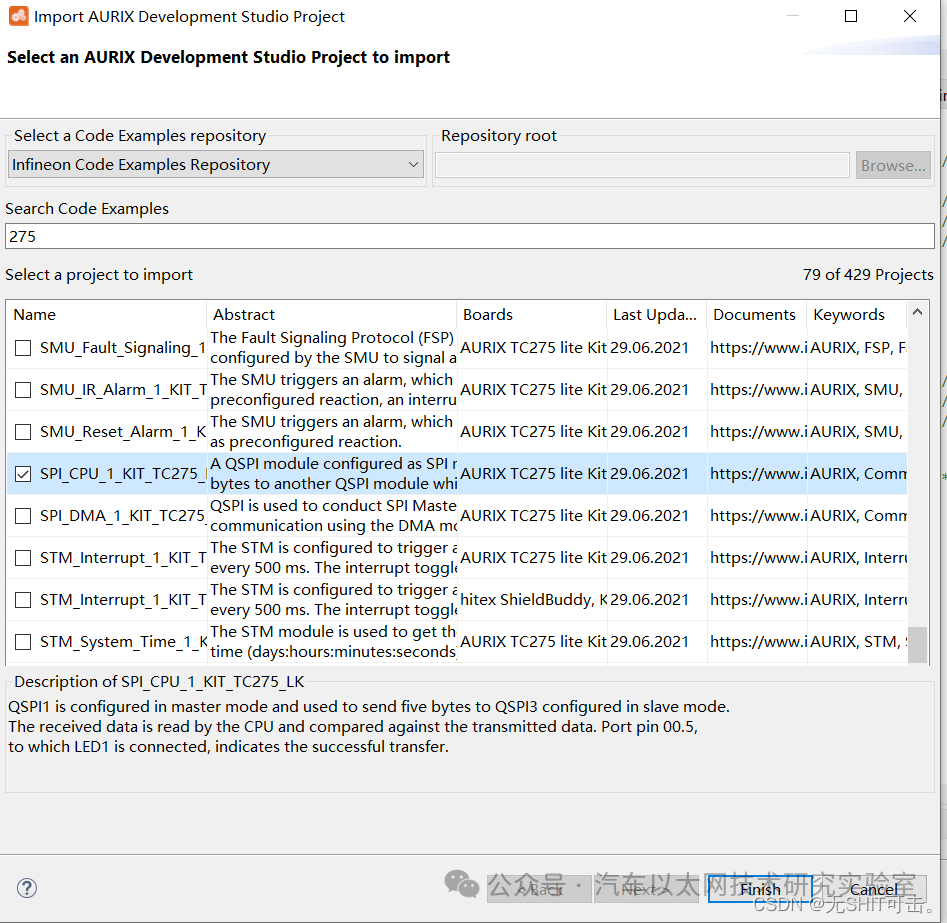The image size is (947, 923).
Task: Click the help question mark icon
Action: click(27, 888)
